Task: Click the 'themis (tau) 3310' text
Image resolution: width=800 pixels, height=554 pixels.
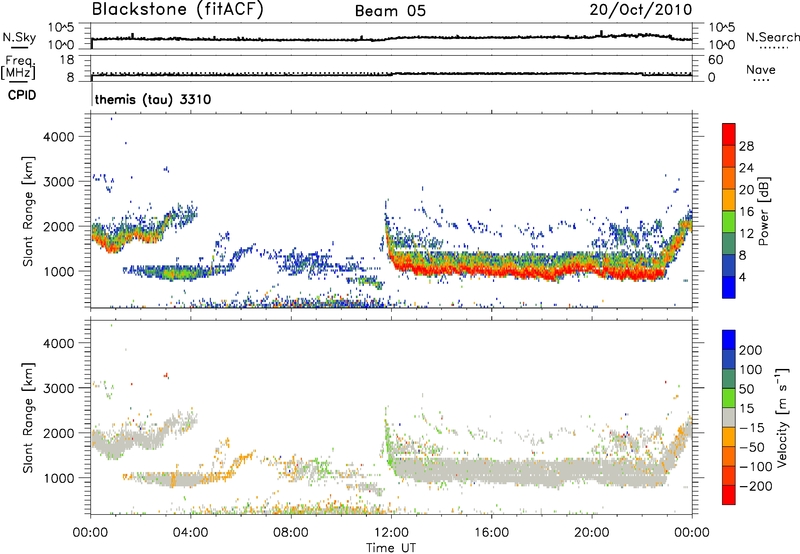Action: click(153, 99)
